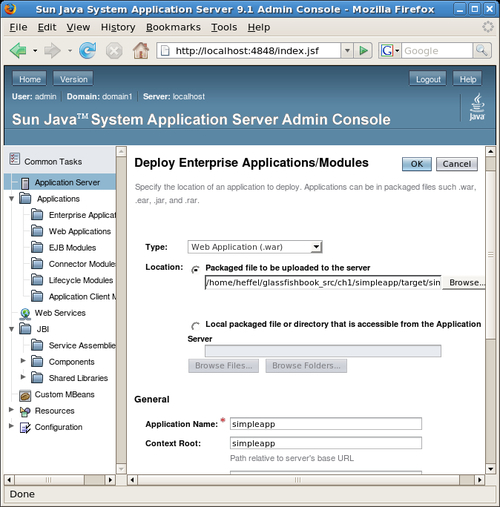This screenshot has width=500, height=507.
Task: Click the main content horizontal scrollbar right arrow
Action: coord(479,480)
